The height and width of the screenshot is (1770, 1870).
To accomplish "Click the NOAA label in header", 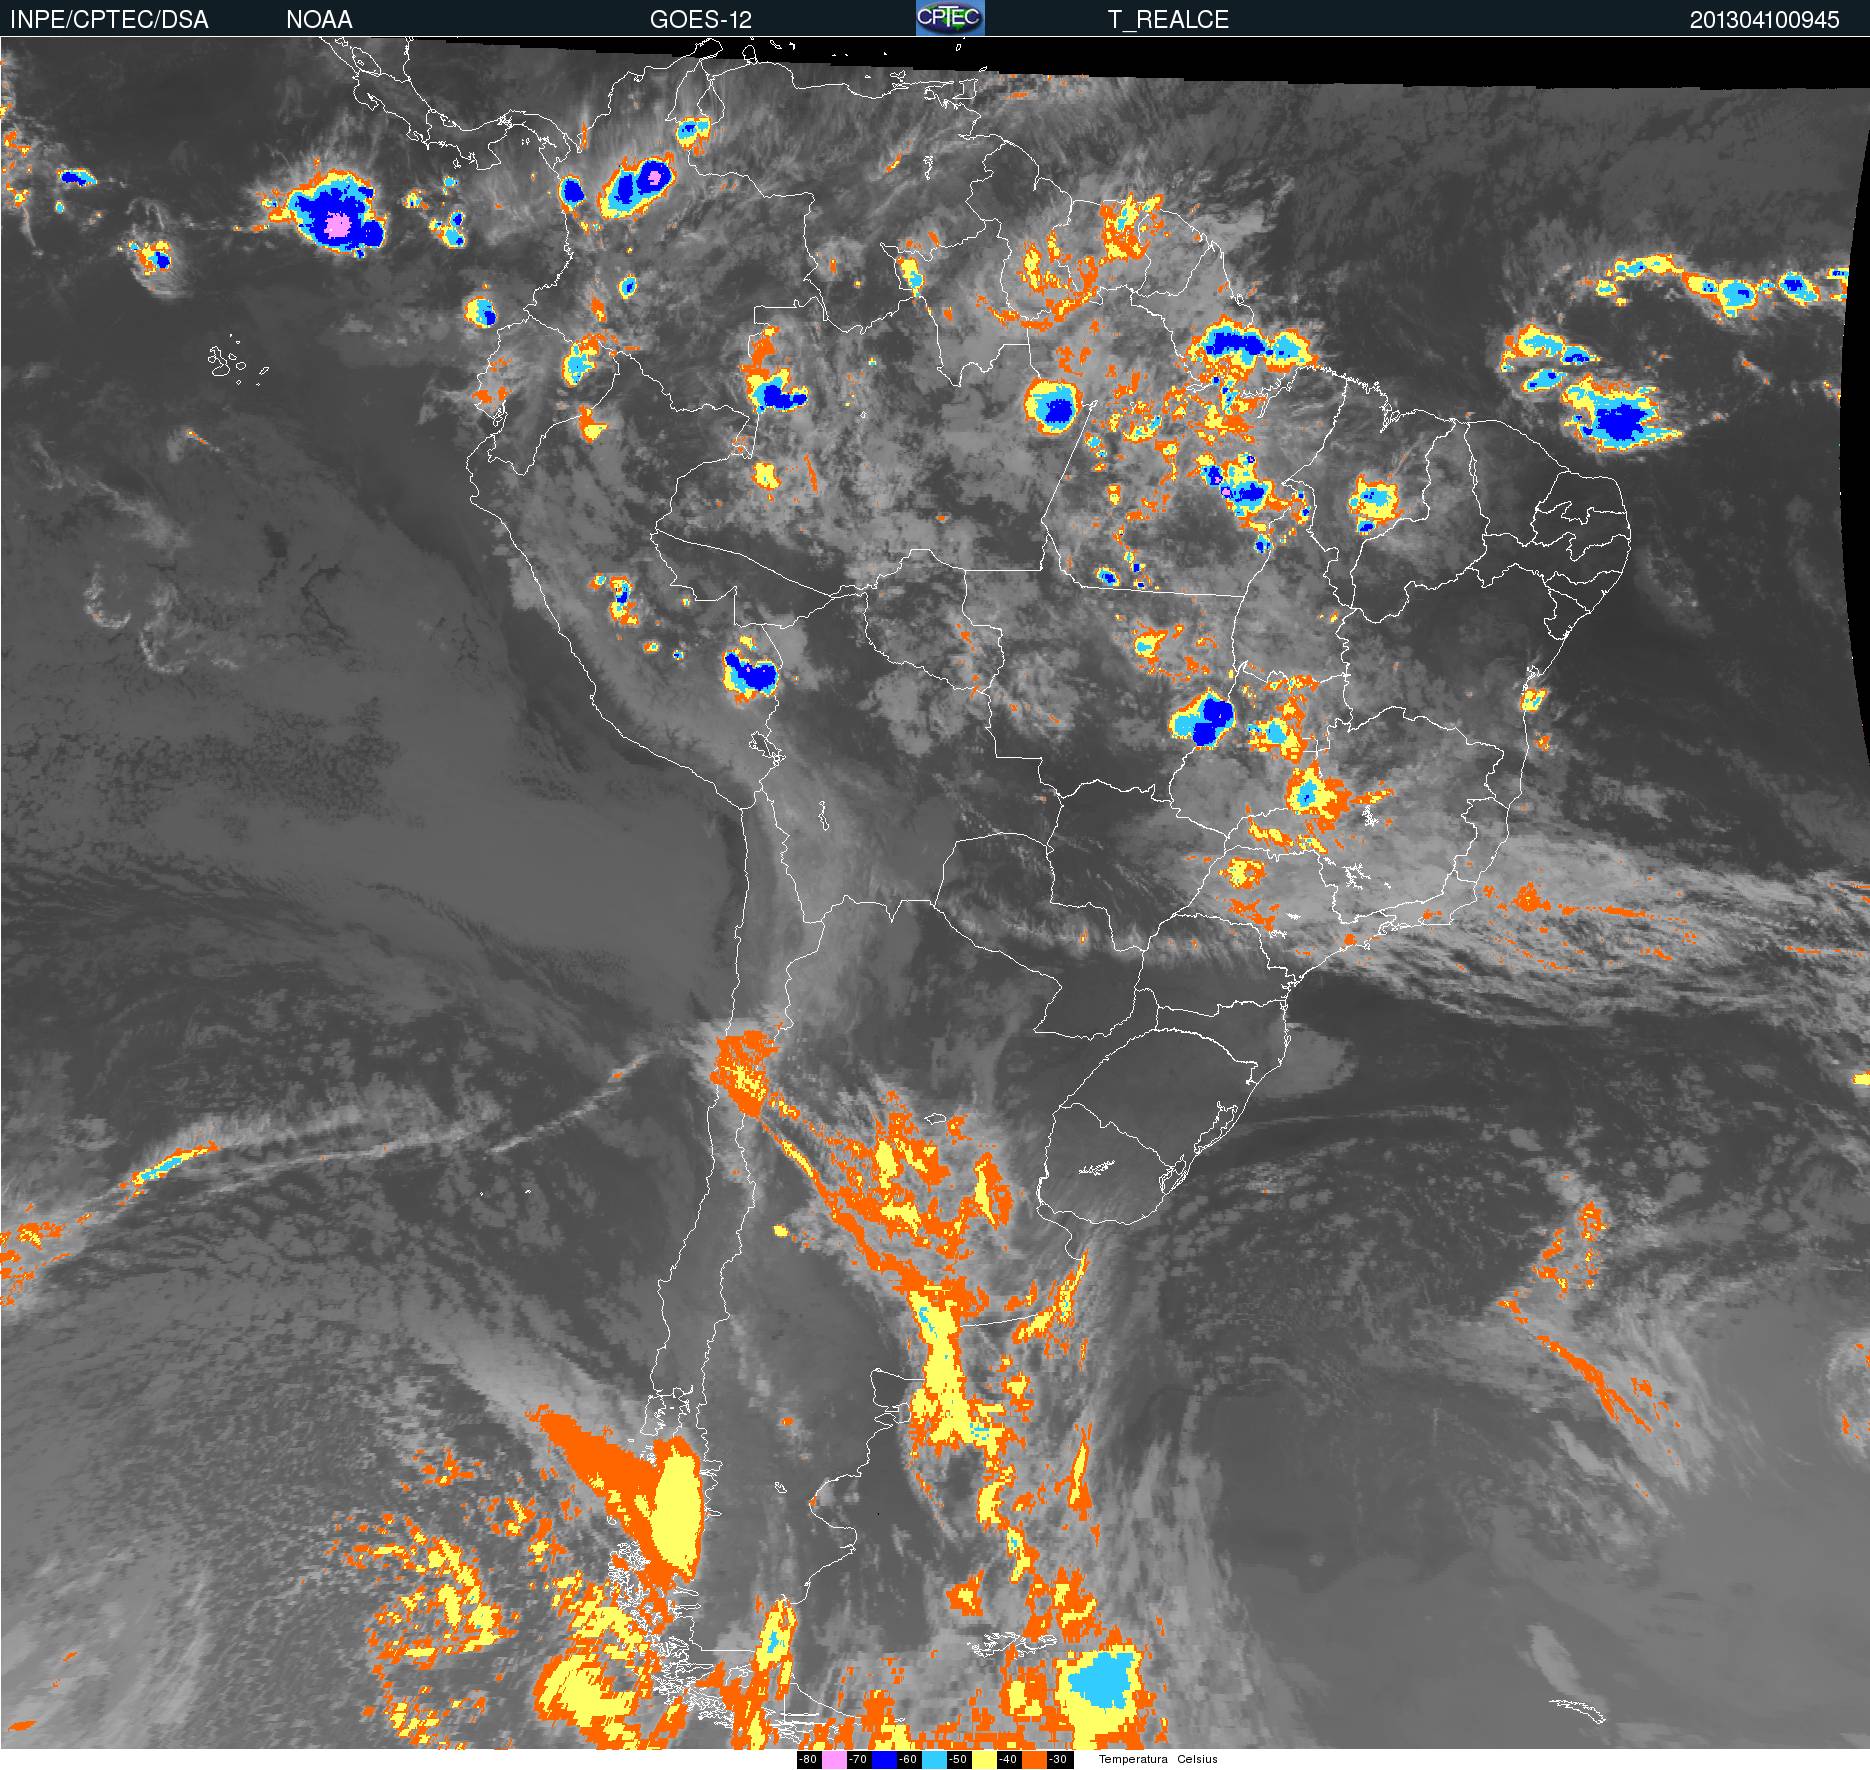I will tap(319, 19).
